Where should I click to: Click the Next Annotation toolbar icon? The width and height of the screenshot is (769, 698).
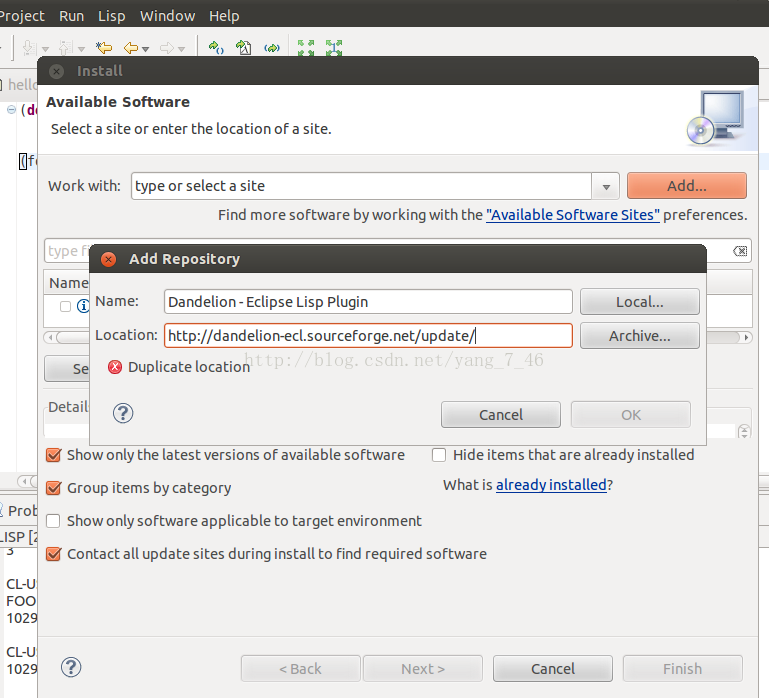click(x=29, y=48)
